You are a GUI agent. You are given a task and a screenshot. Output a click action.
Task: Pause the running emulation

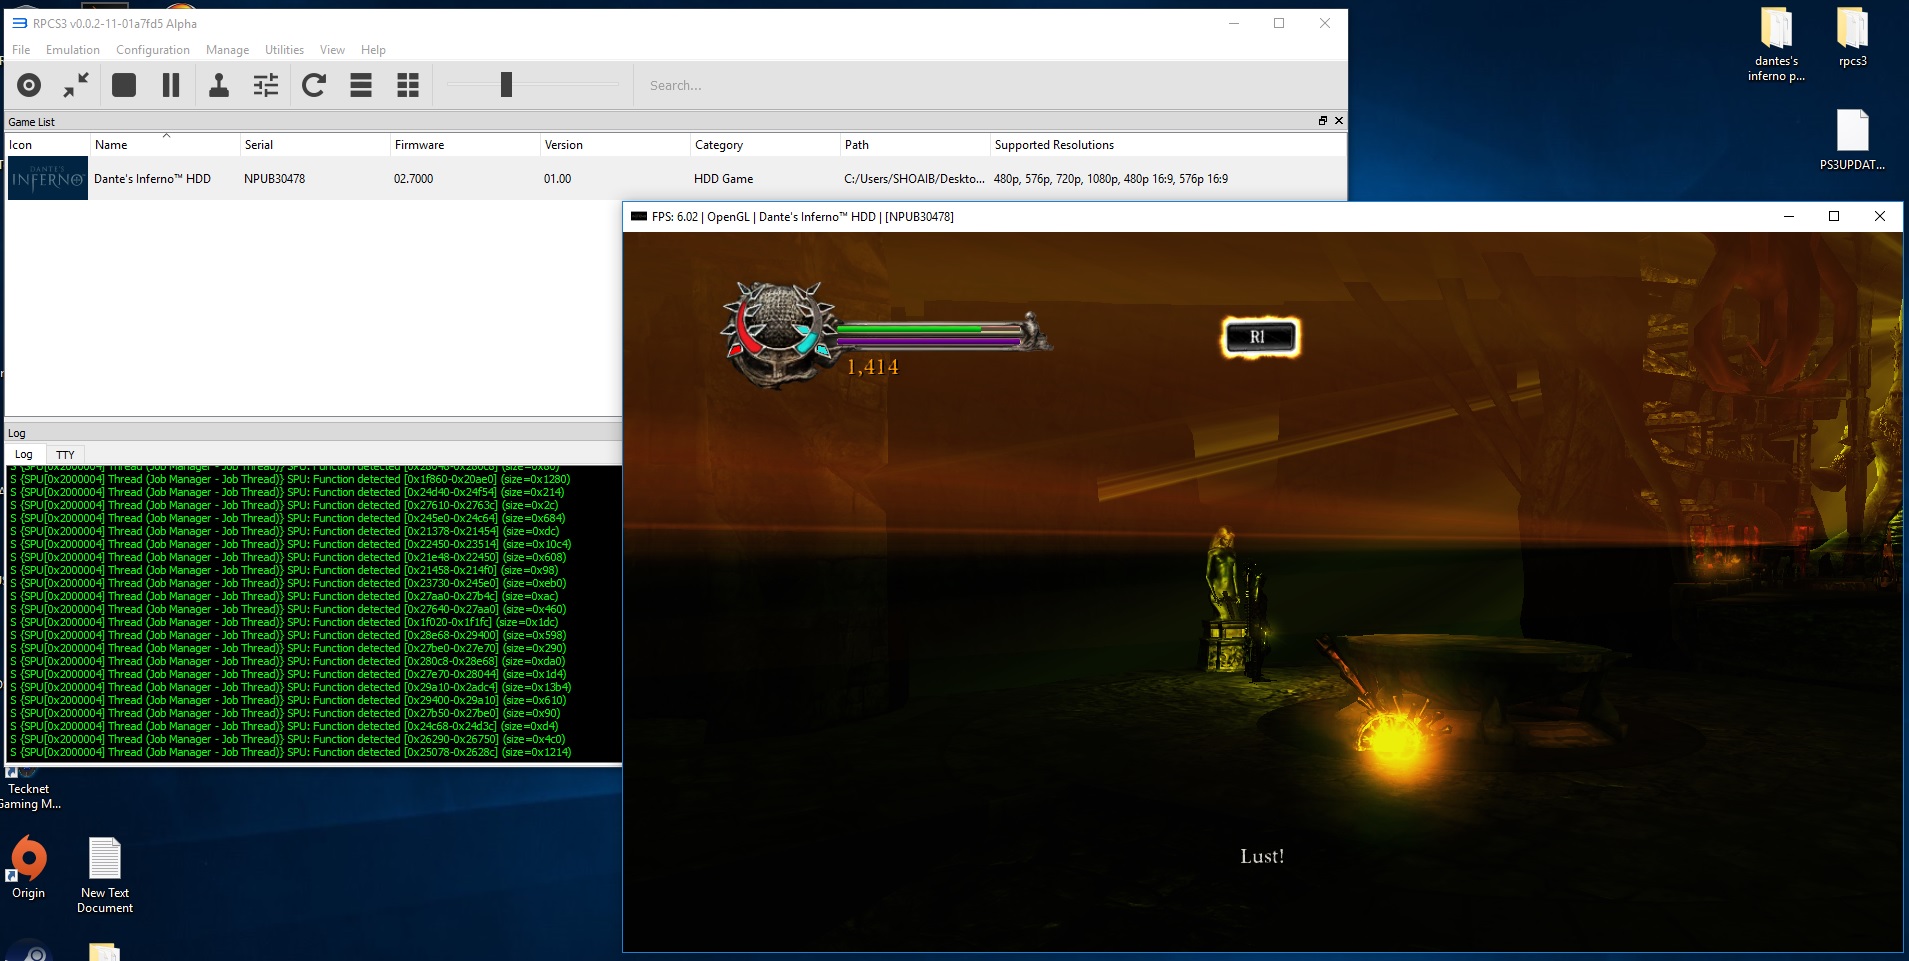click(171, 86)
